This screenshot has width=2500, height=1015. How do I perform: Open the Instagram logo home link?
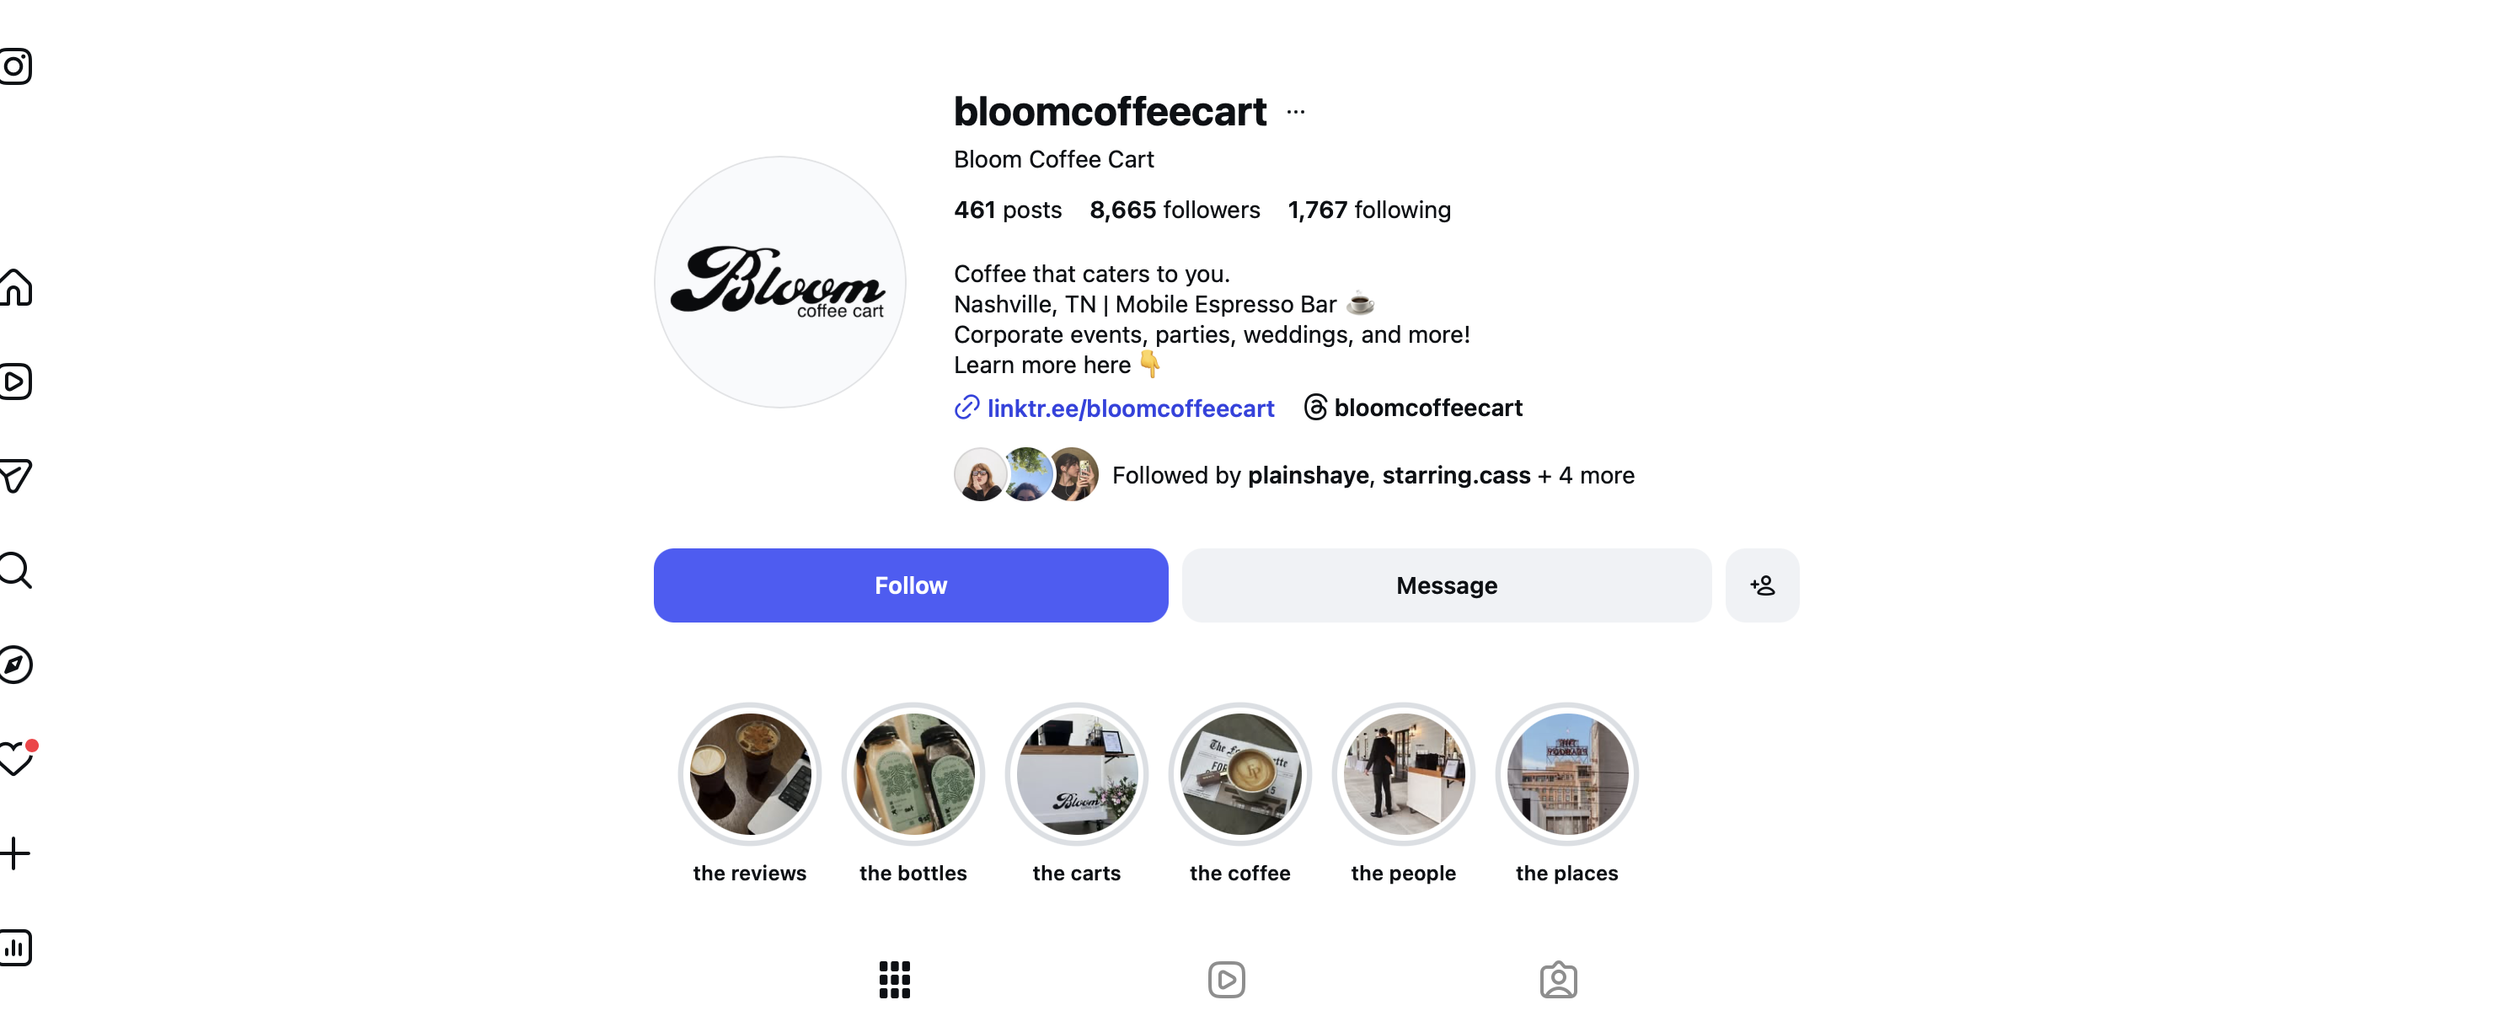pos(15,66)
